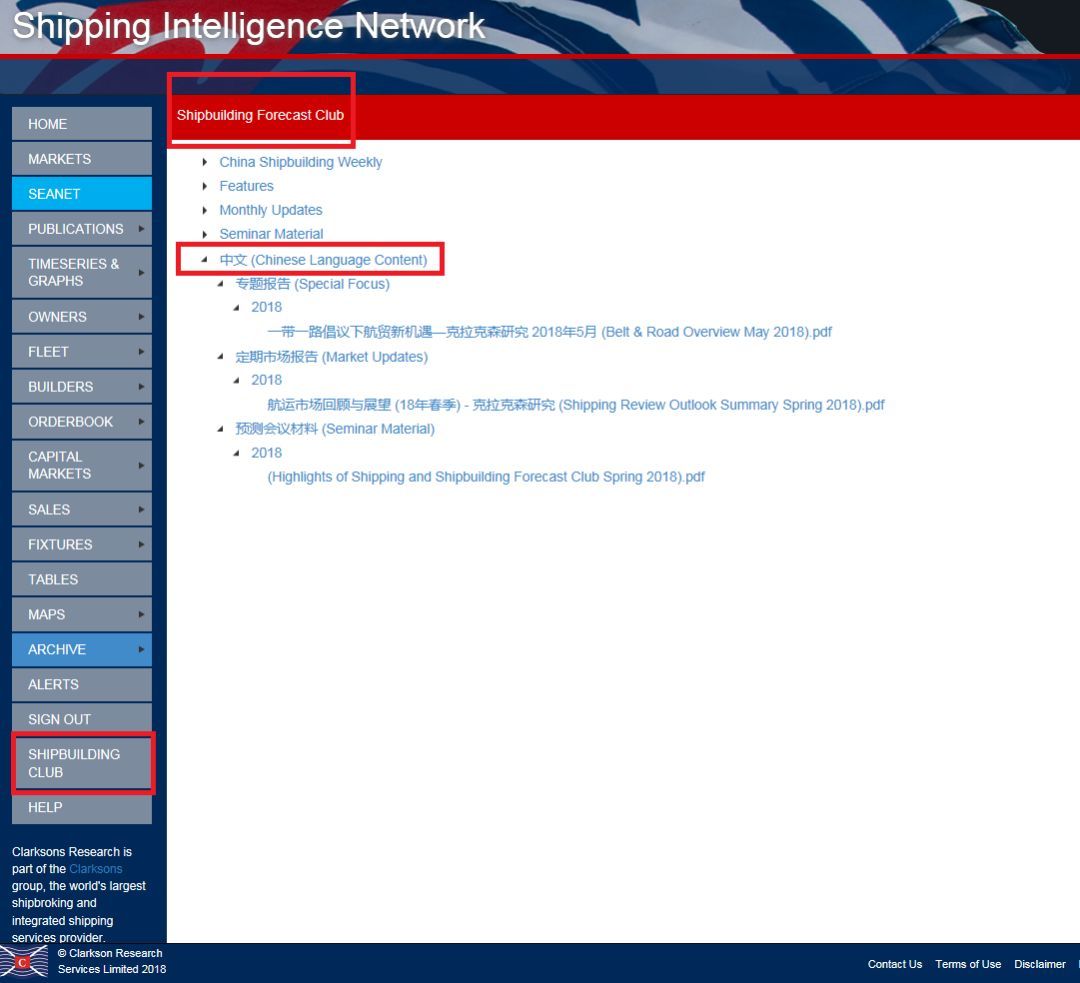Screen dimensions: 1080x983
Task: Click the PUBLICATIONS submenu arrow
Action: coord(141,229)
